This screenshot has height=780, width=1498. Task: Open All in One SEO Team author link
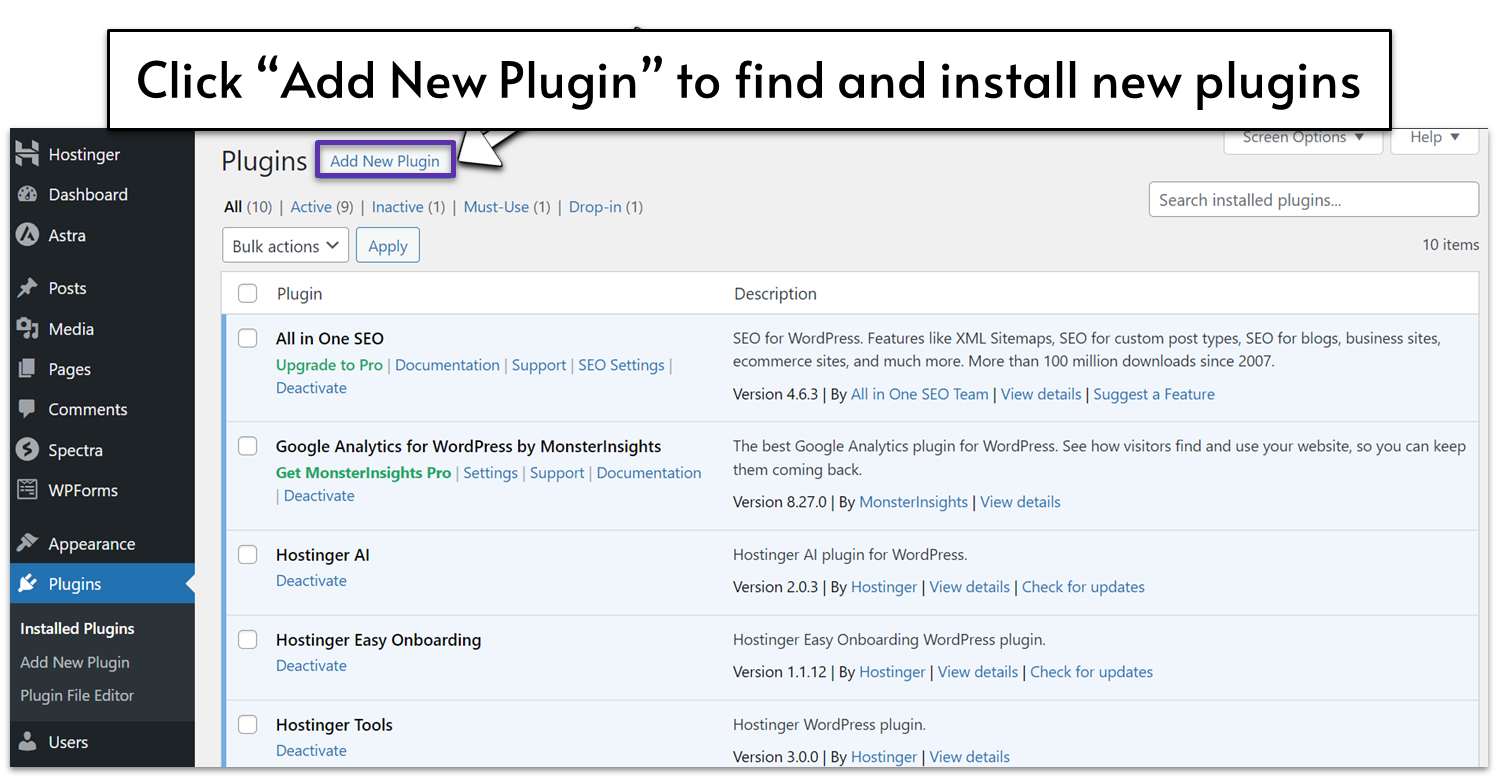[x=919, y=394]
